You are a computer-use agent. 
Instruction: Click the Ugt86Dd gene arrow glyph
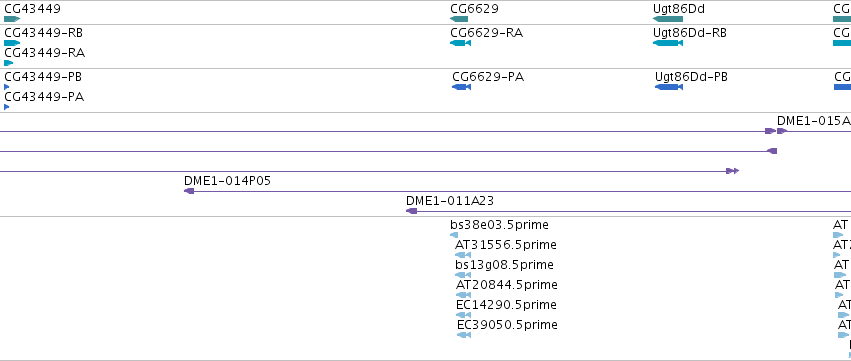[x=668, y=19]
